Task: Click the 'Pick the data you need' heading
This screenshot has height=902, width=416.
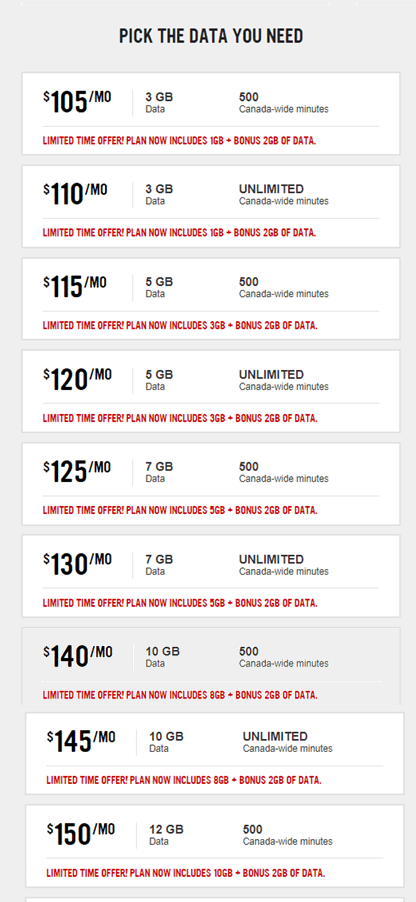Action: [x=211, y=36]
